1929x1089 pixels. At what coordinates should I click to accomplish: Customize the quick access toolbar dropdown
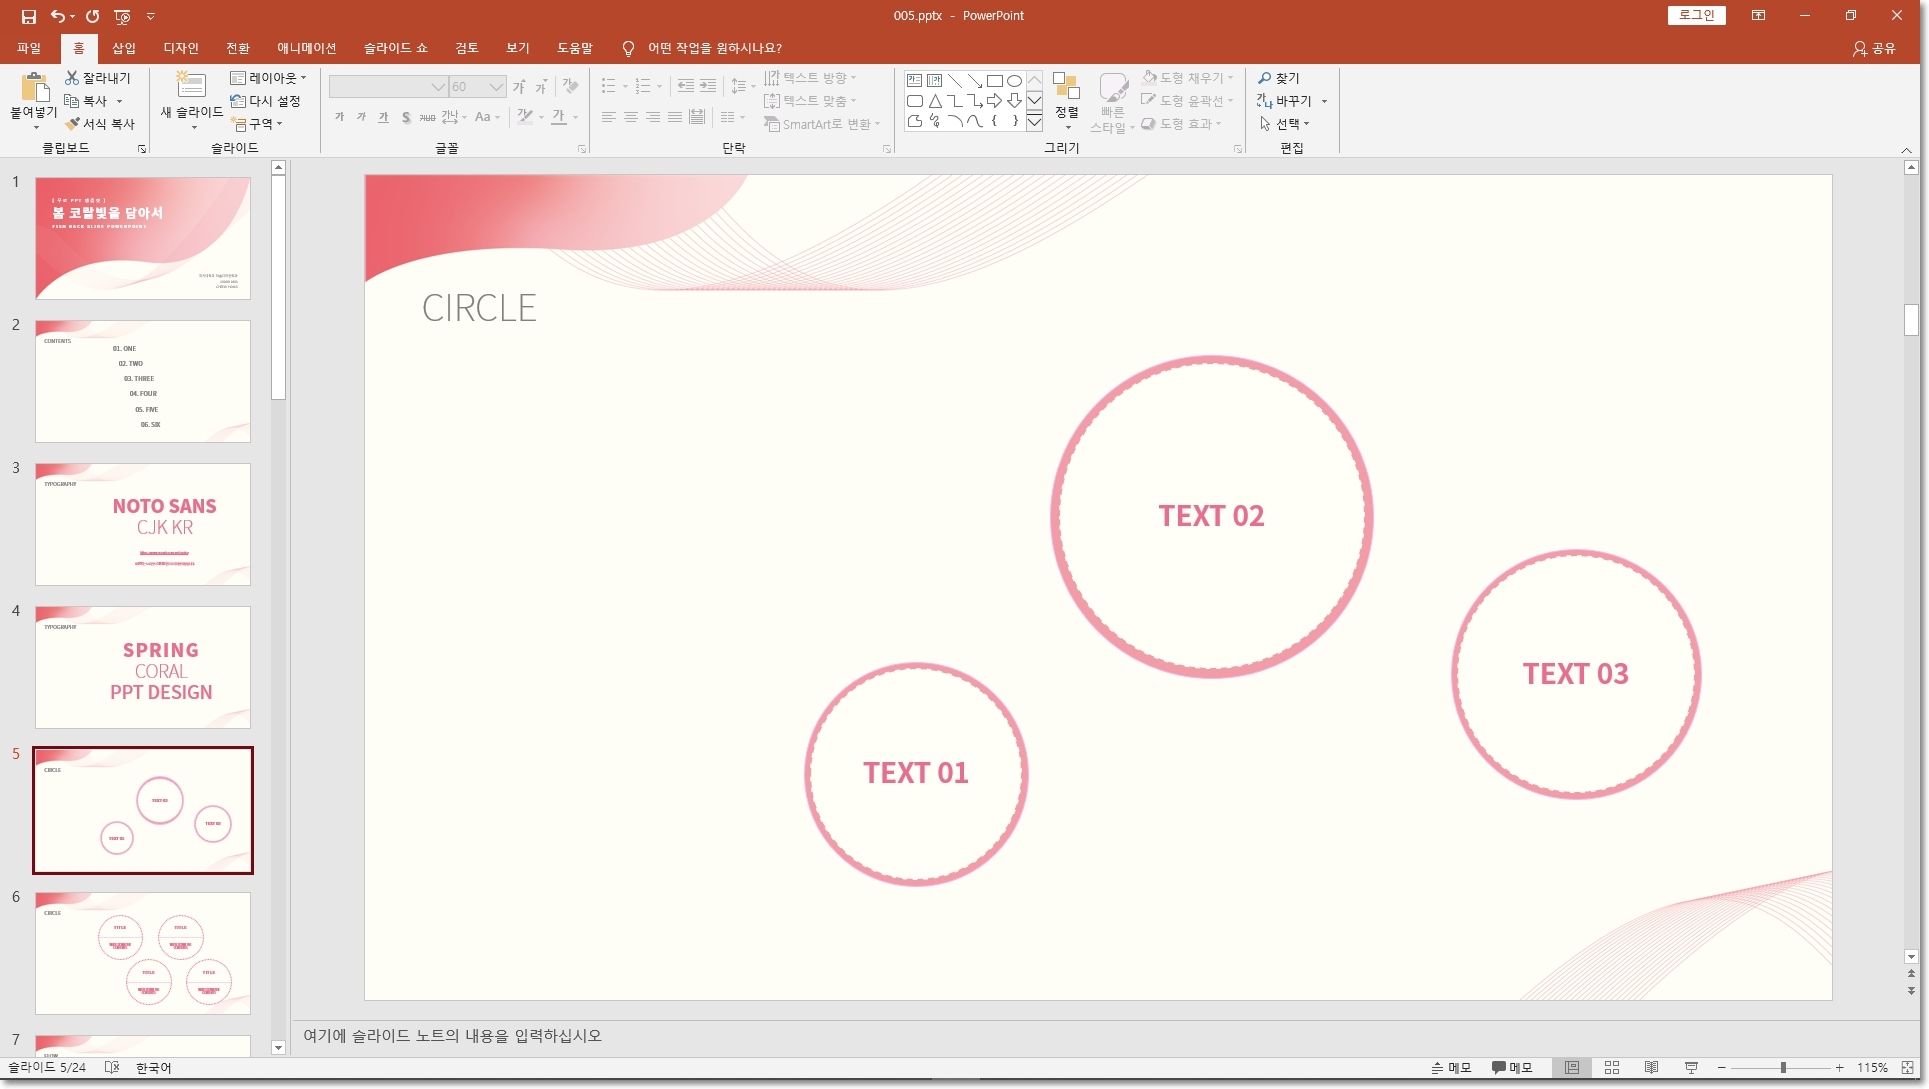151,16
